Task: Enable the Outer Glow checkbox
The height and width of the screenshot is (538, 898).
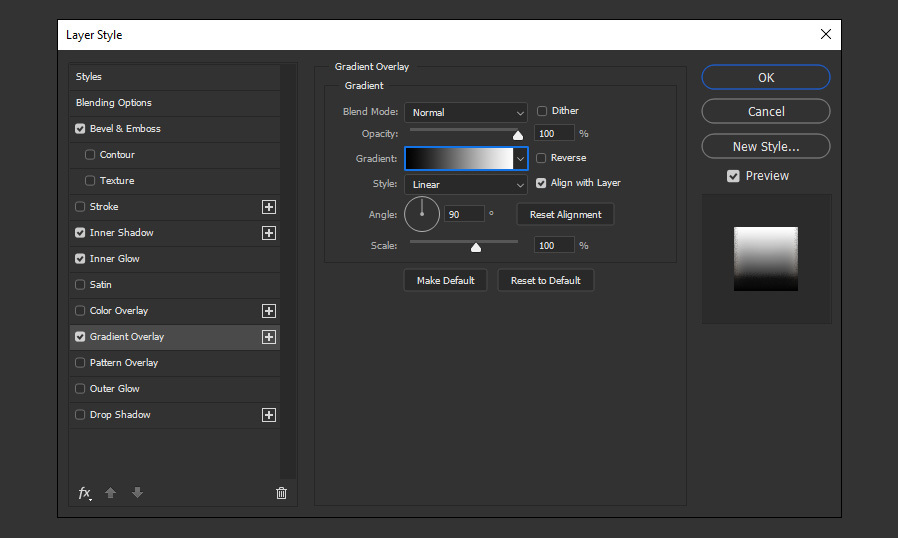Action: point(80,388)
